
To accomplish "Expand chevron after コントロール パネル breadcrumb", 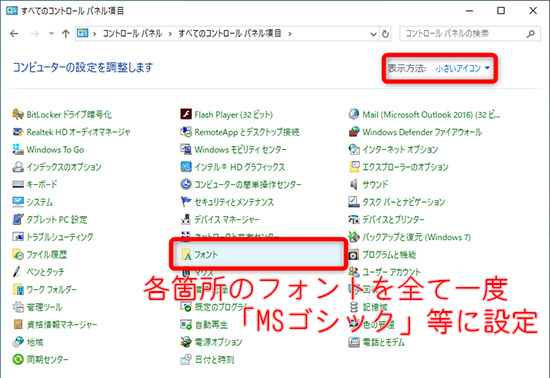I will click(x=170, y=34).
